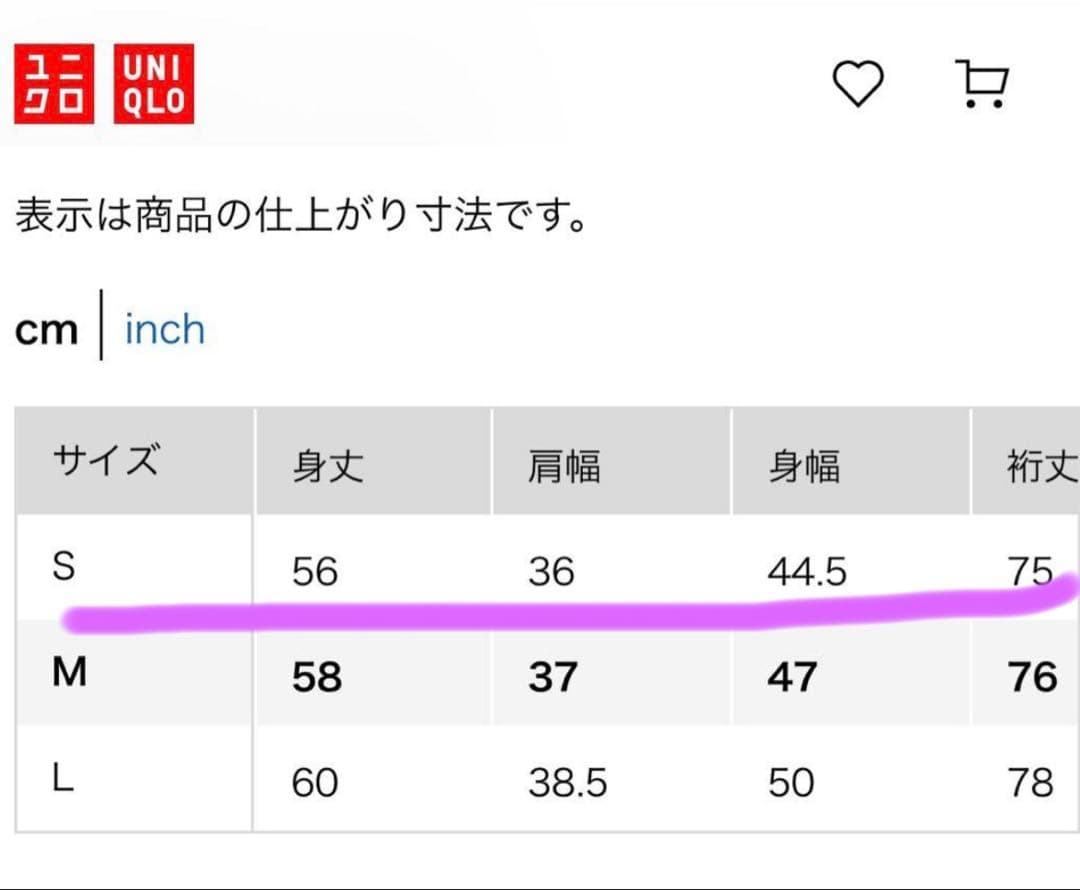Open the shopping cart icon
Image resolution: width=1080 pixels, height=890 pixels.
pos(981,84)
